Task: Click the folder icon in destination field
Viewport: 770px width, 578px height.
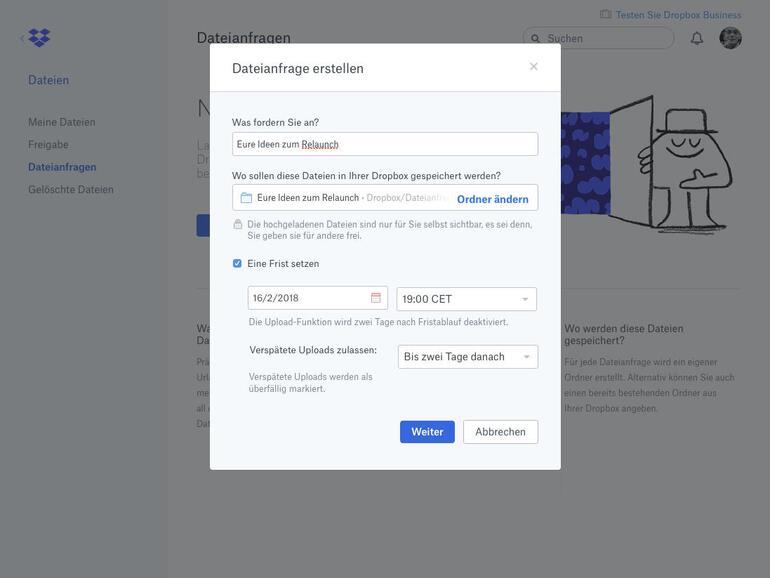Action: 246,198
